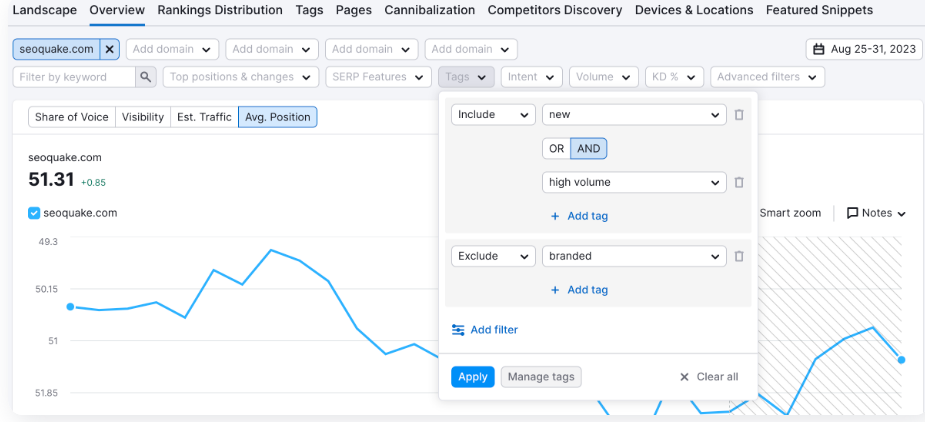Open the top Tags tab
The height and width of the screenshot is (422, 925).
(x=309, y=10)
